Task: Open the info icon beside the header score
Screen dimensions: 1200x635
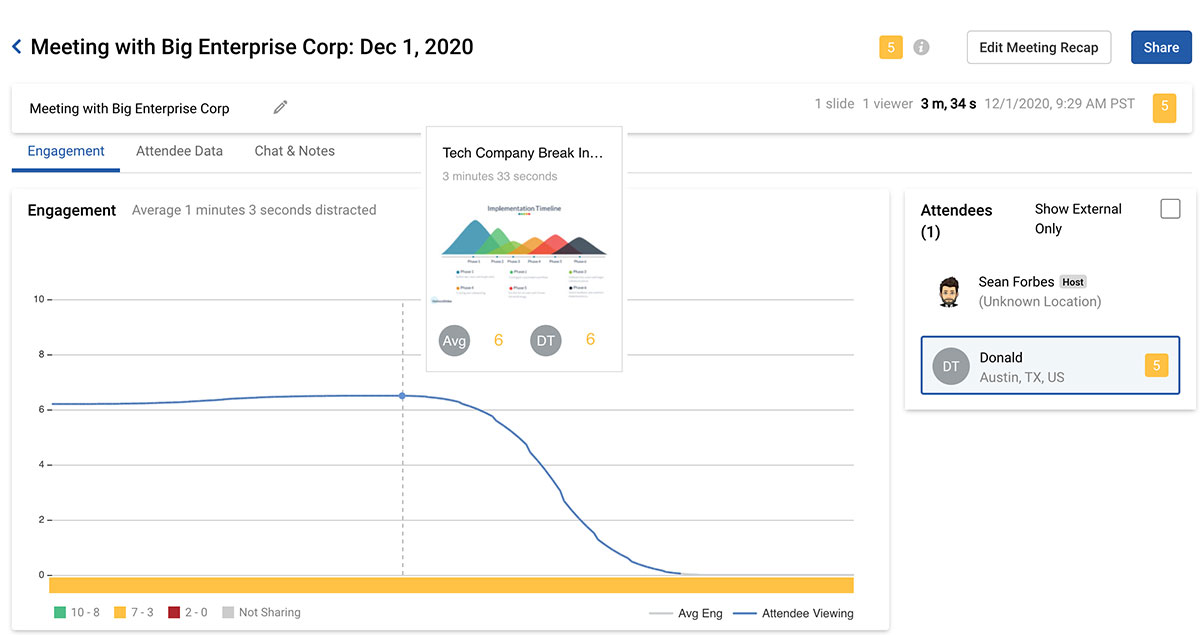Action: click(921, 47)
